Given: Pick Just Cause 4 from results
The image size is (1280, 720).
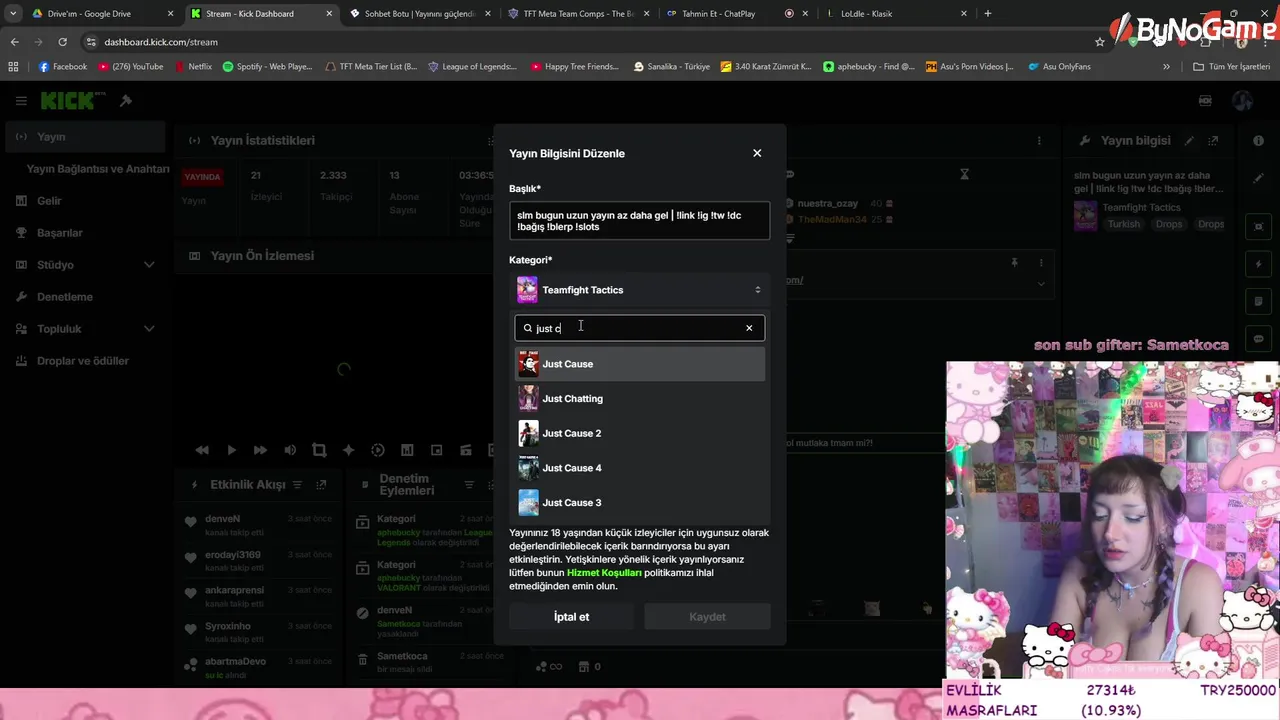Looking at the screenshot, I should (639, 468).
